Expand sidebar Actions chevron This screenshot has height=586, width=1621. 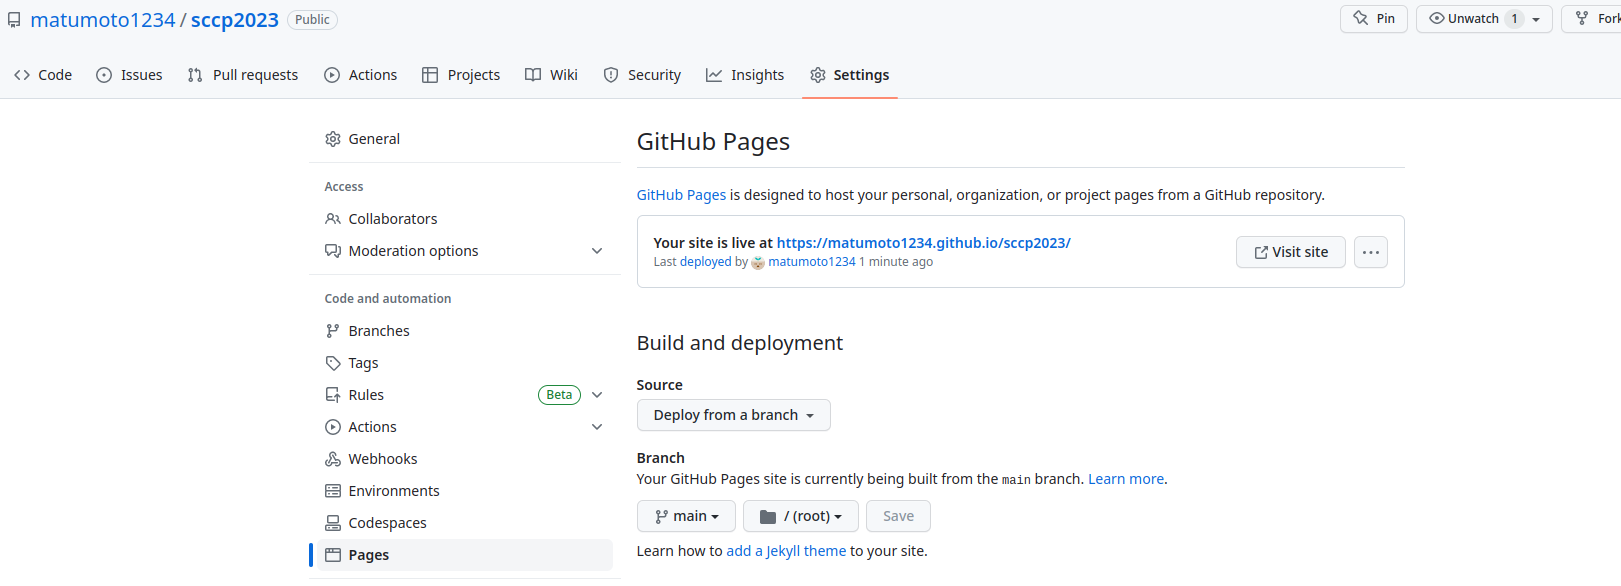597,427
